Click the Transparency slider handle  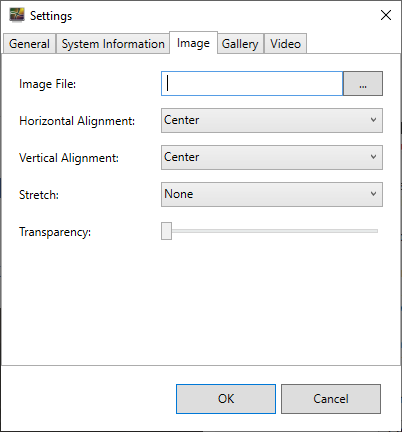click(x=166, y=231)
